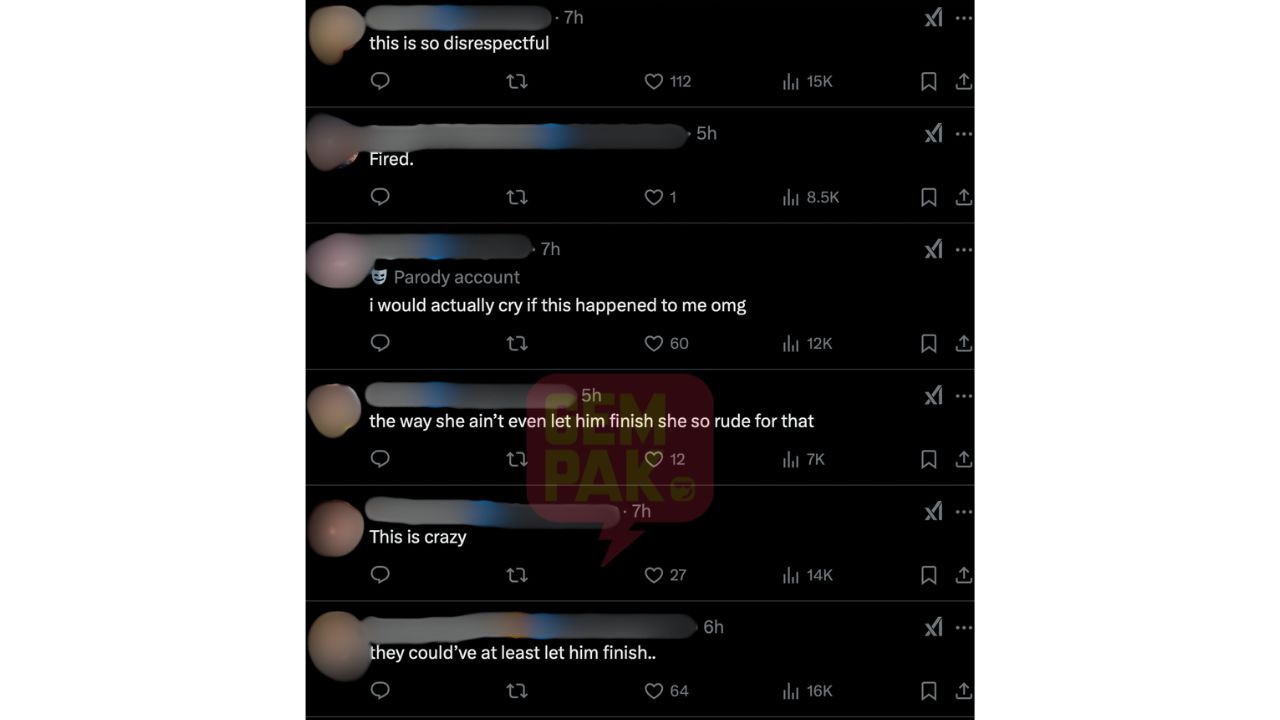Click the 7h timestamp on the first tweet
Image resolution: width=1280 pixels, height=720 pixels.
click(573, 17)
